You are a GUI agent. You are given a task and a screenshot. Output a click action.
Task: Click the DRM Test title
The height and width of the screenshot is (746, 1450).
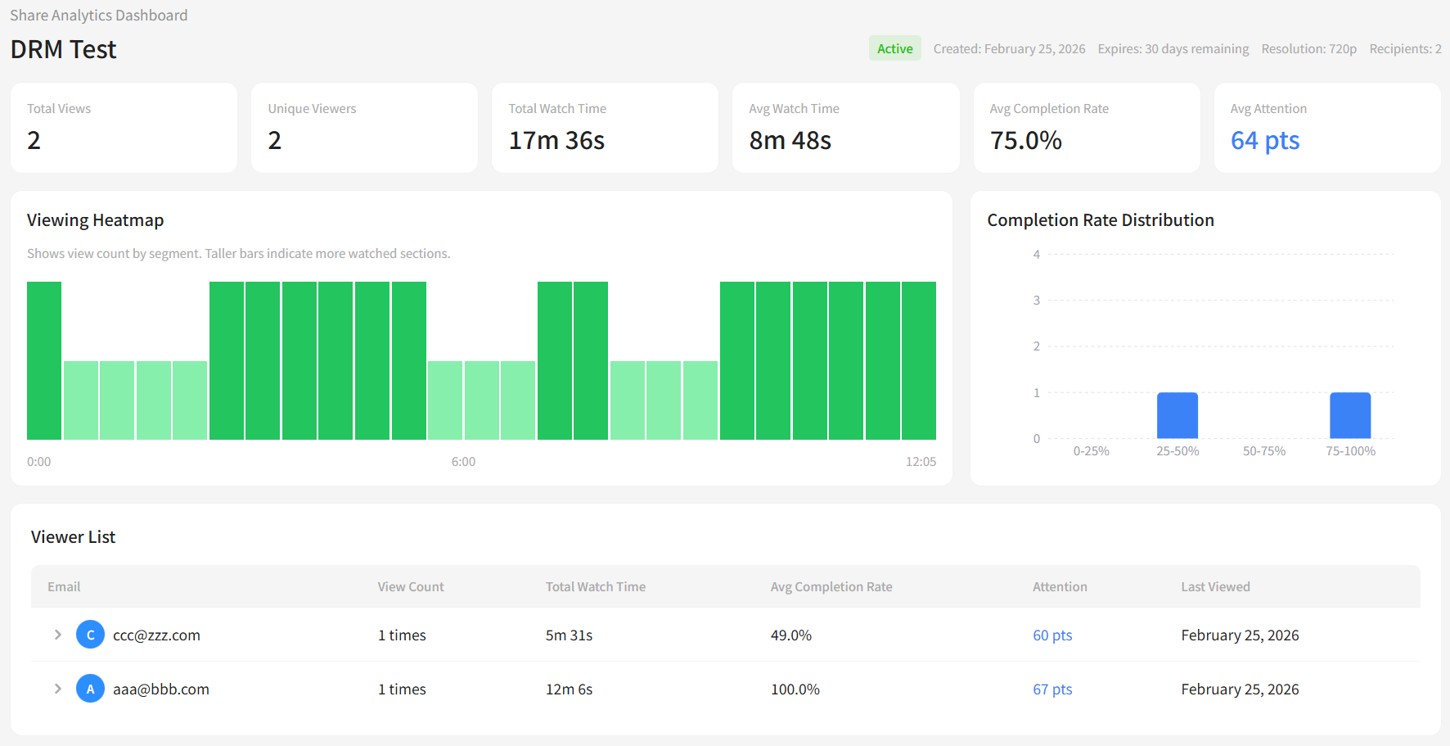pyautogui.click(x=63, y=48)
